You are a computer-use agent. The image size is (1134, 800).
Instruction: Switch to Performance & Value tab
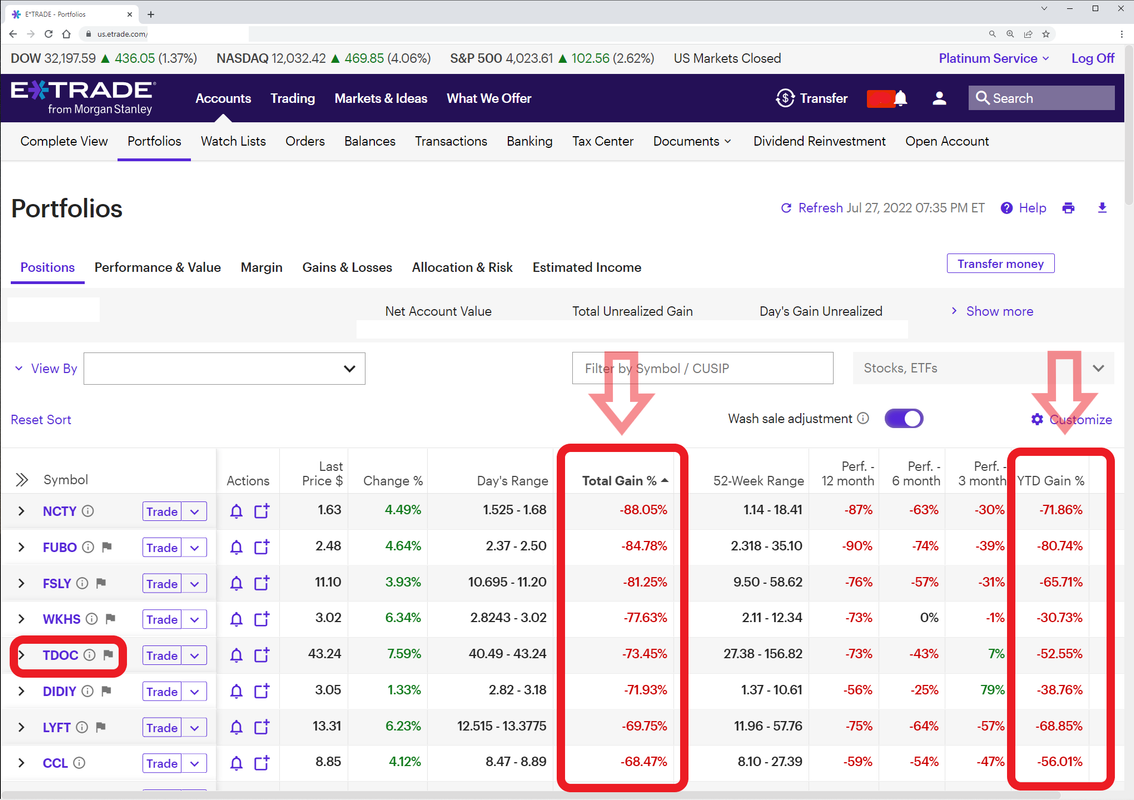click(158, 268)
